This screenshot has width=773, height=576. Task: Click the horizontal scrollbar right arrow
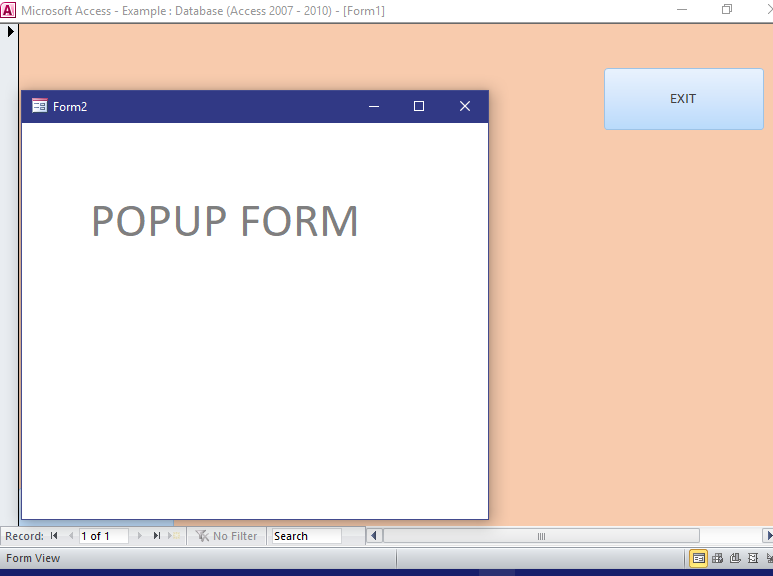click(769, 536)
